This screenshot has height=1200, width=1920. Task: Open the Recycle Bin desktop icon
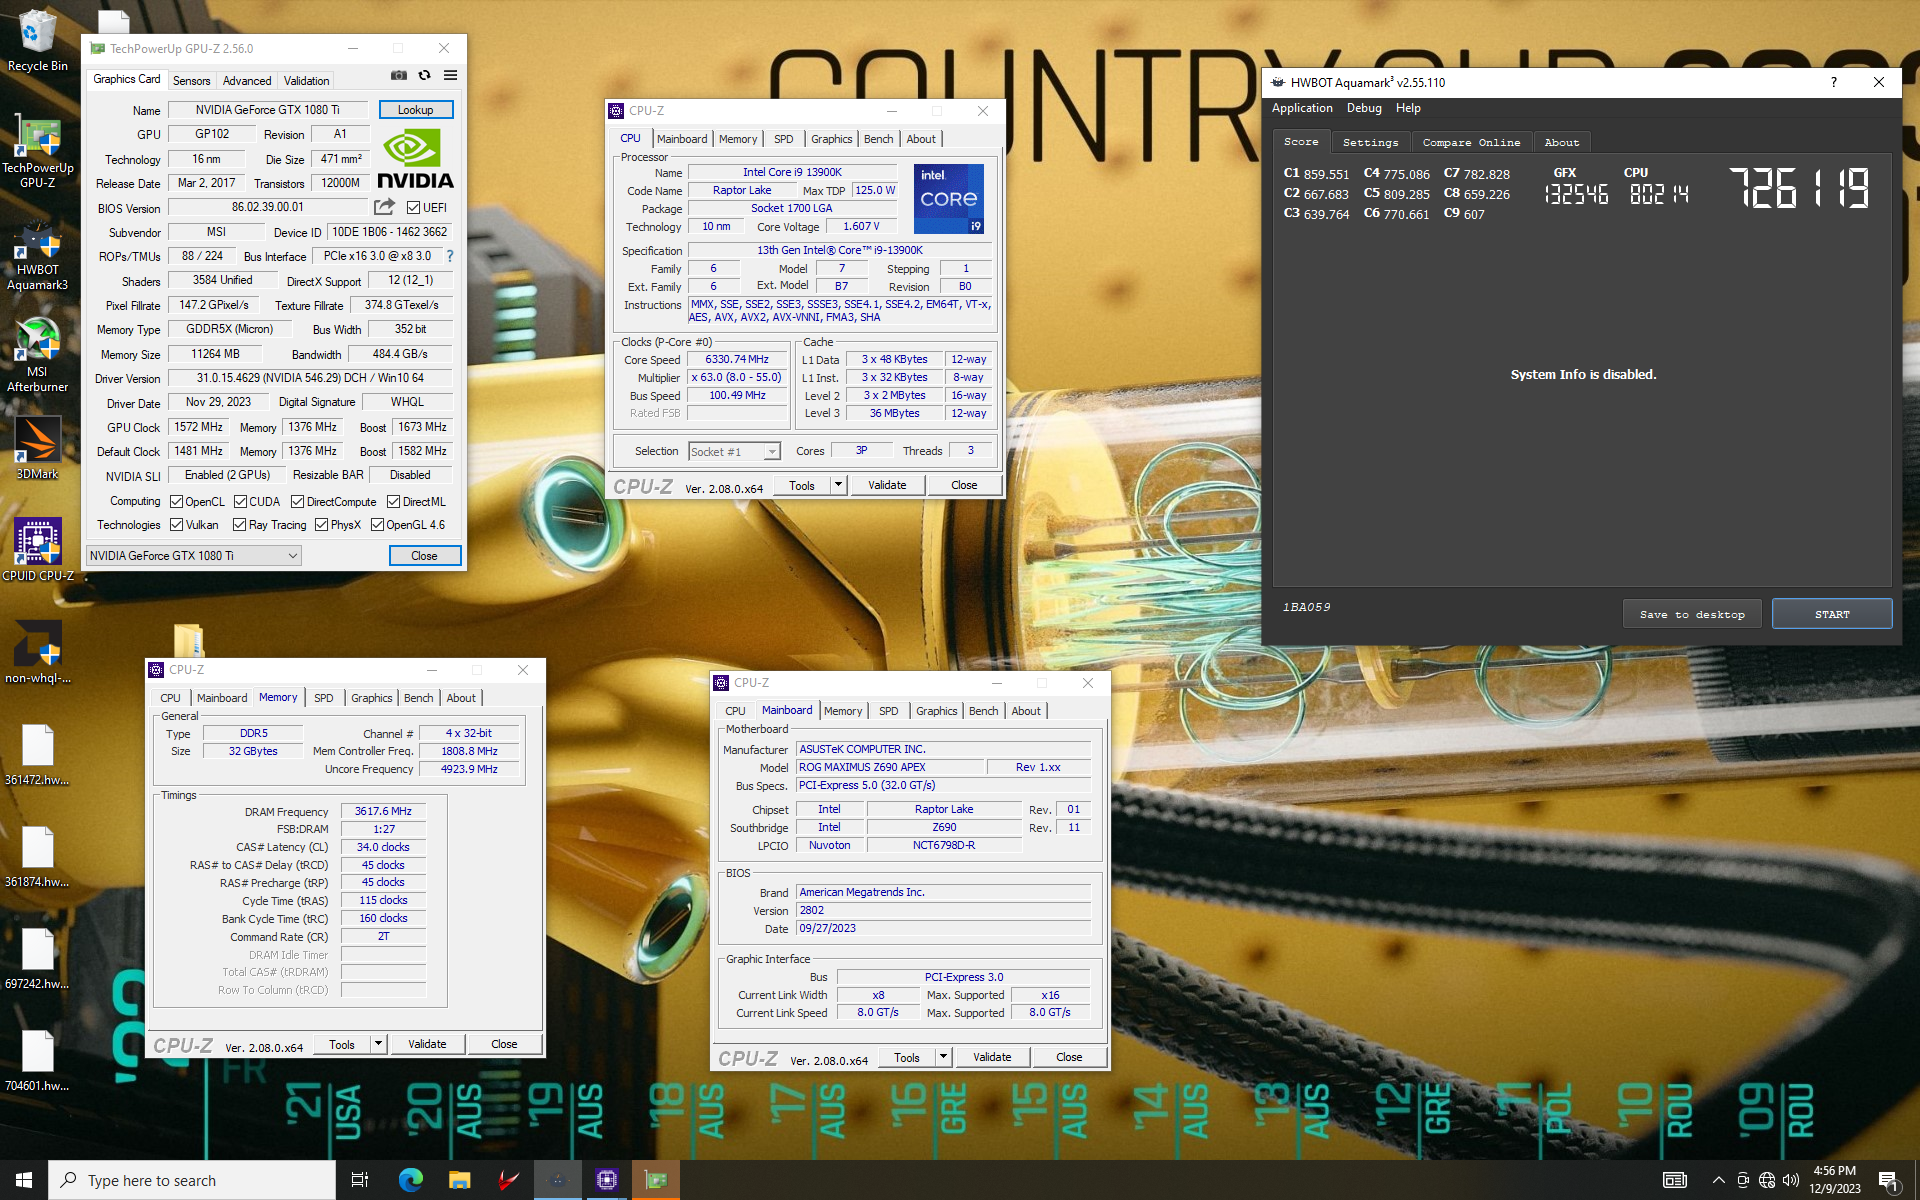click(x=37, y=40)
